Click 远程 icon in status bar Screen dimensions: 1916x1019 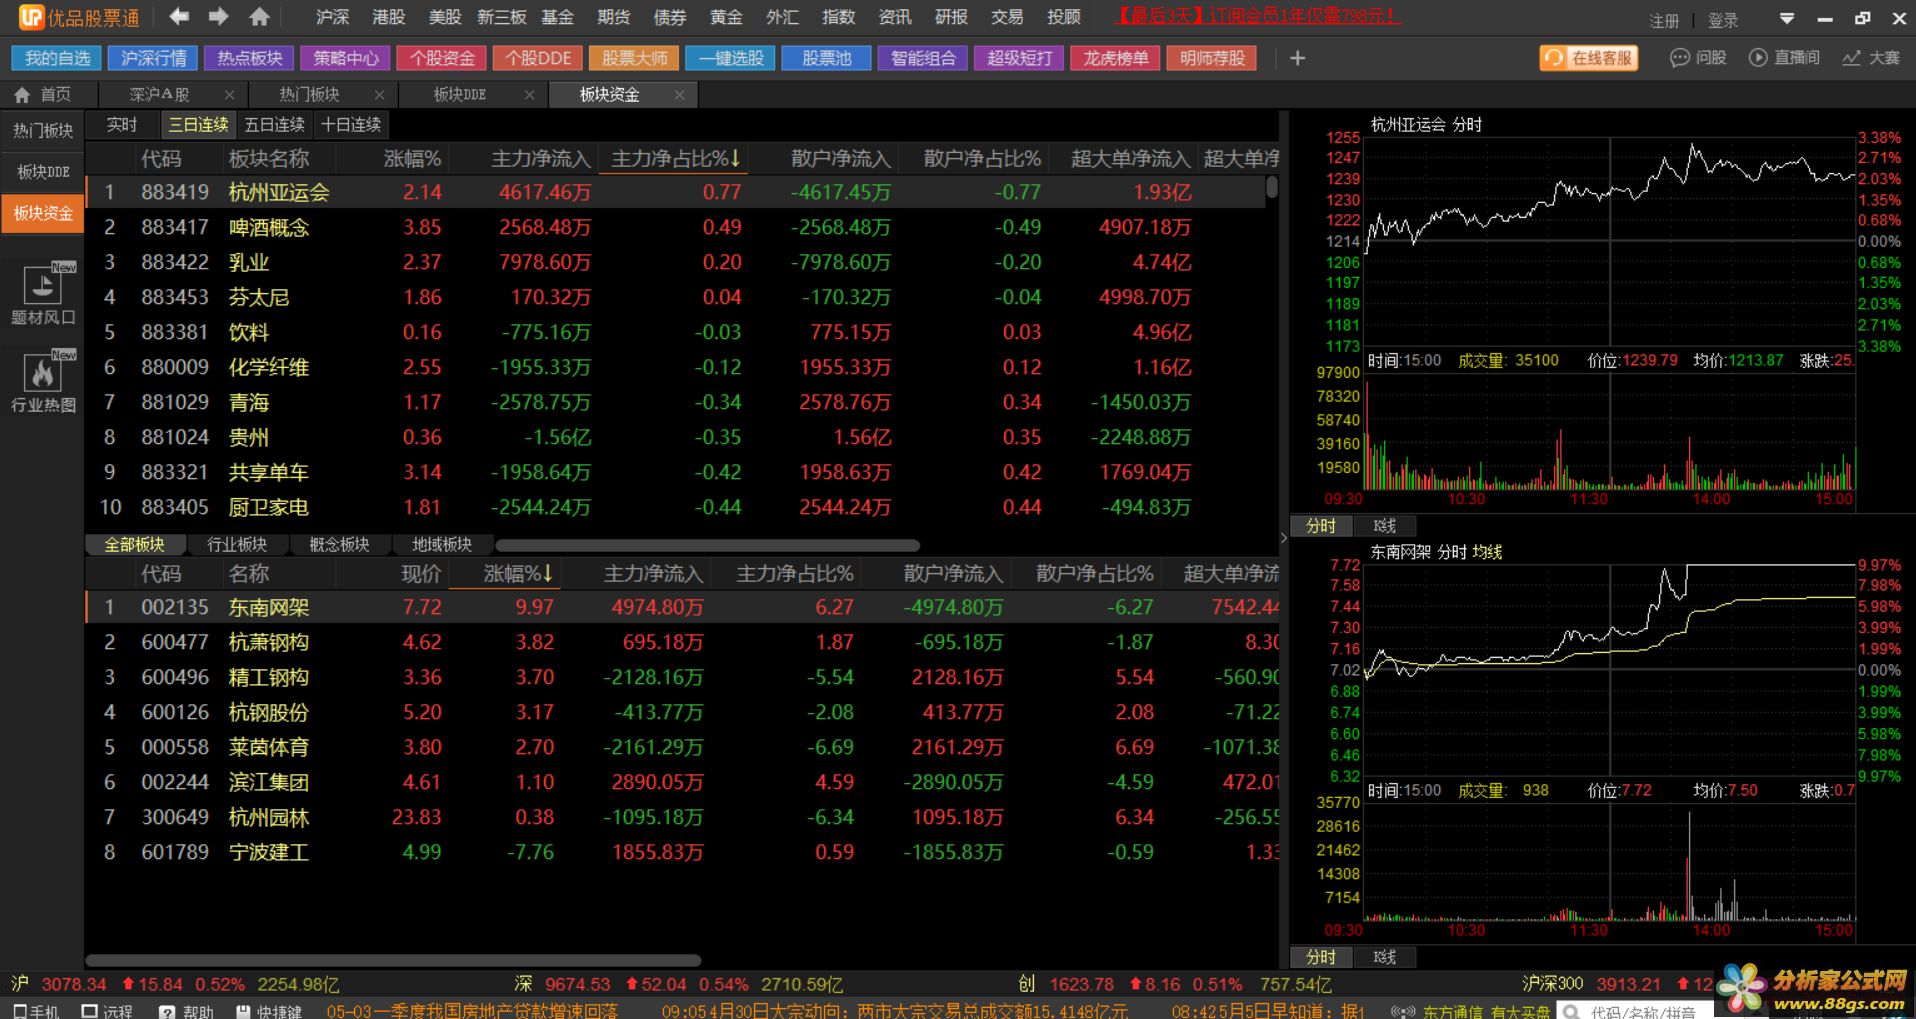pos(107,1011)
